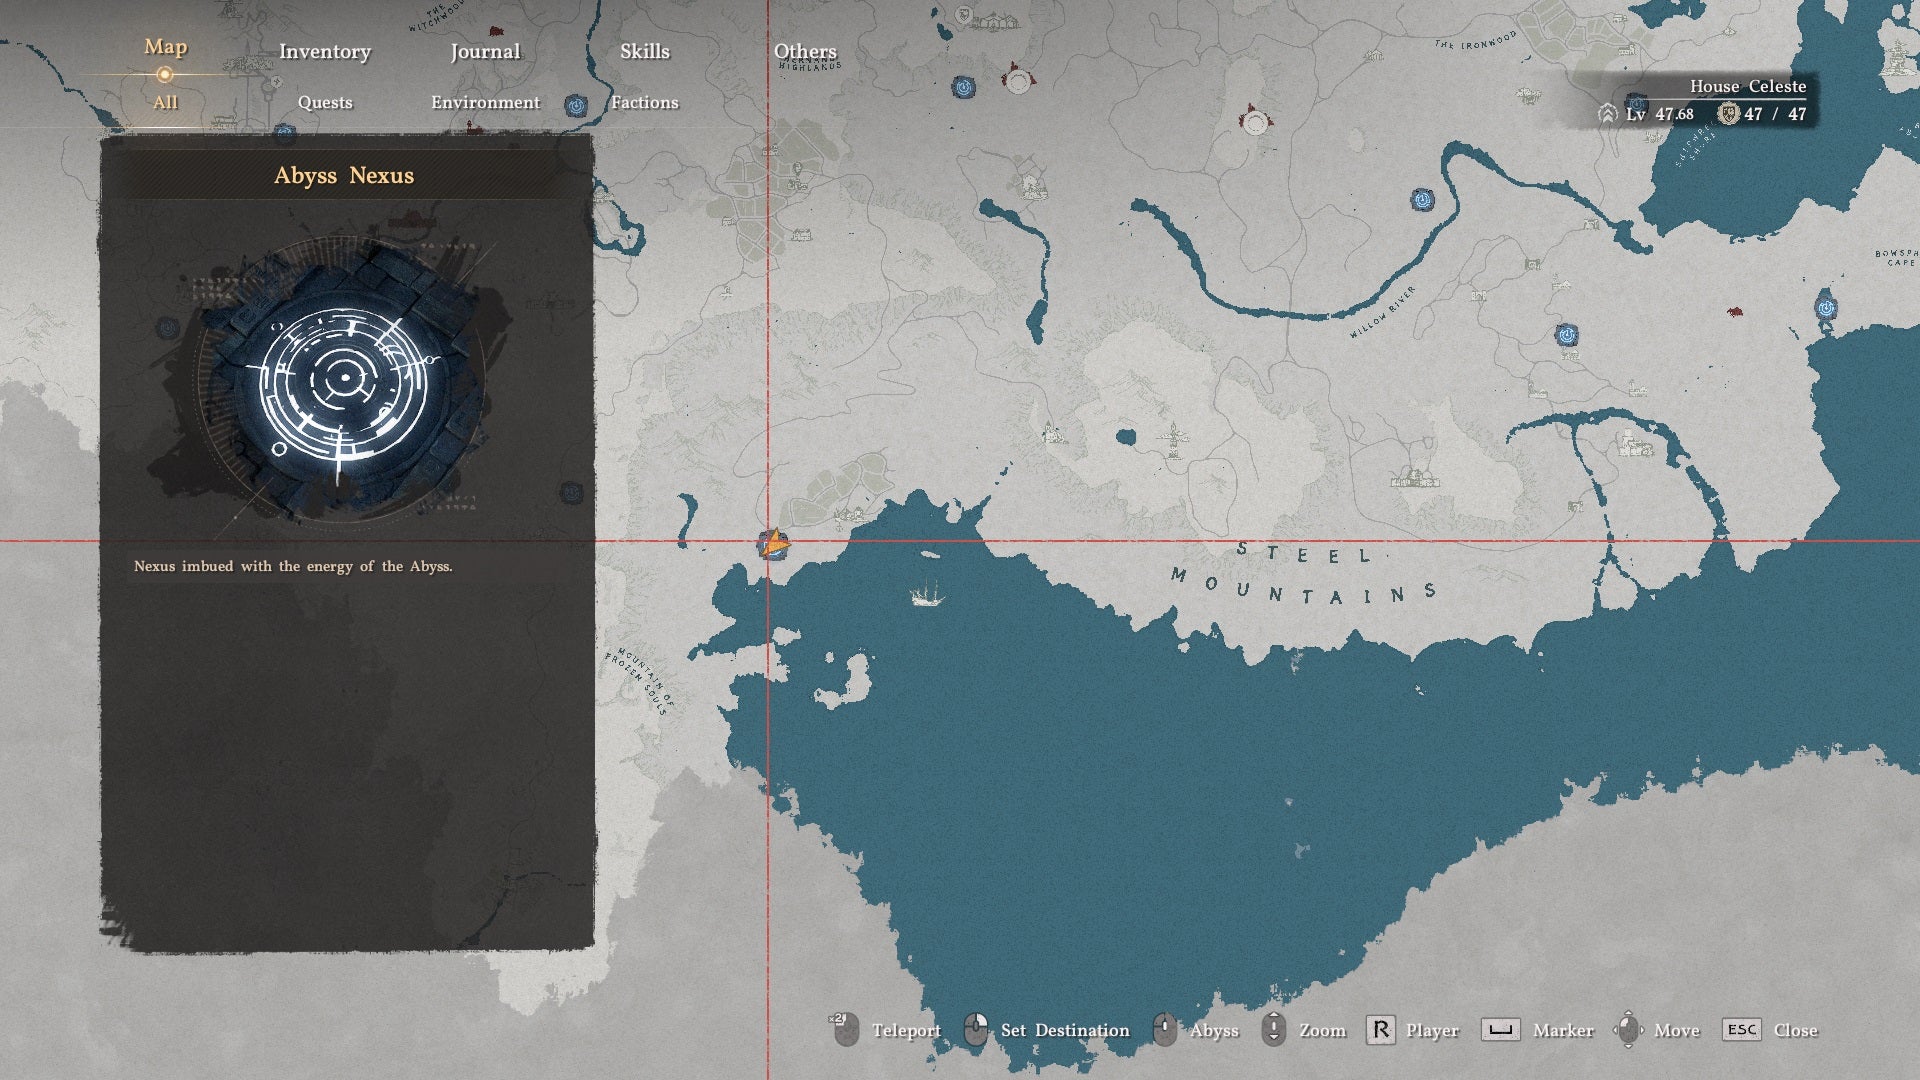Click the Teleport mouse icon
The width and height of the screenshot is (1920, 1080).
point(845,1029)
